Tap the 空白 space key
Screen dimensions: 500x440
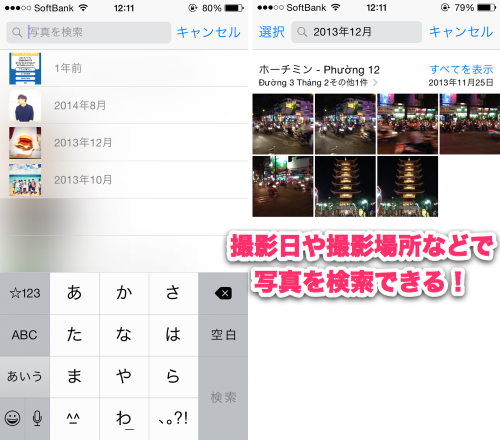pos(223,335)
